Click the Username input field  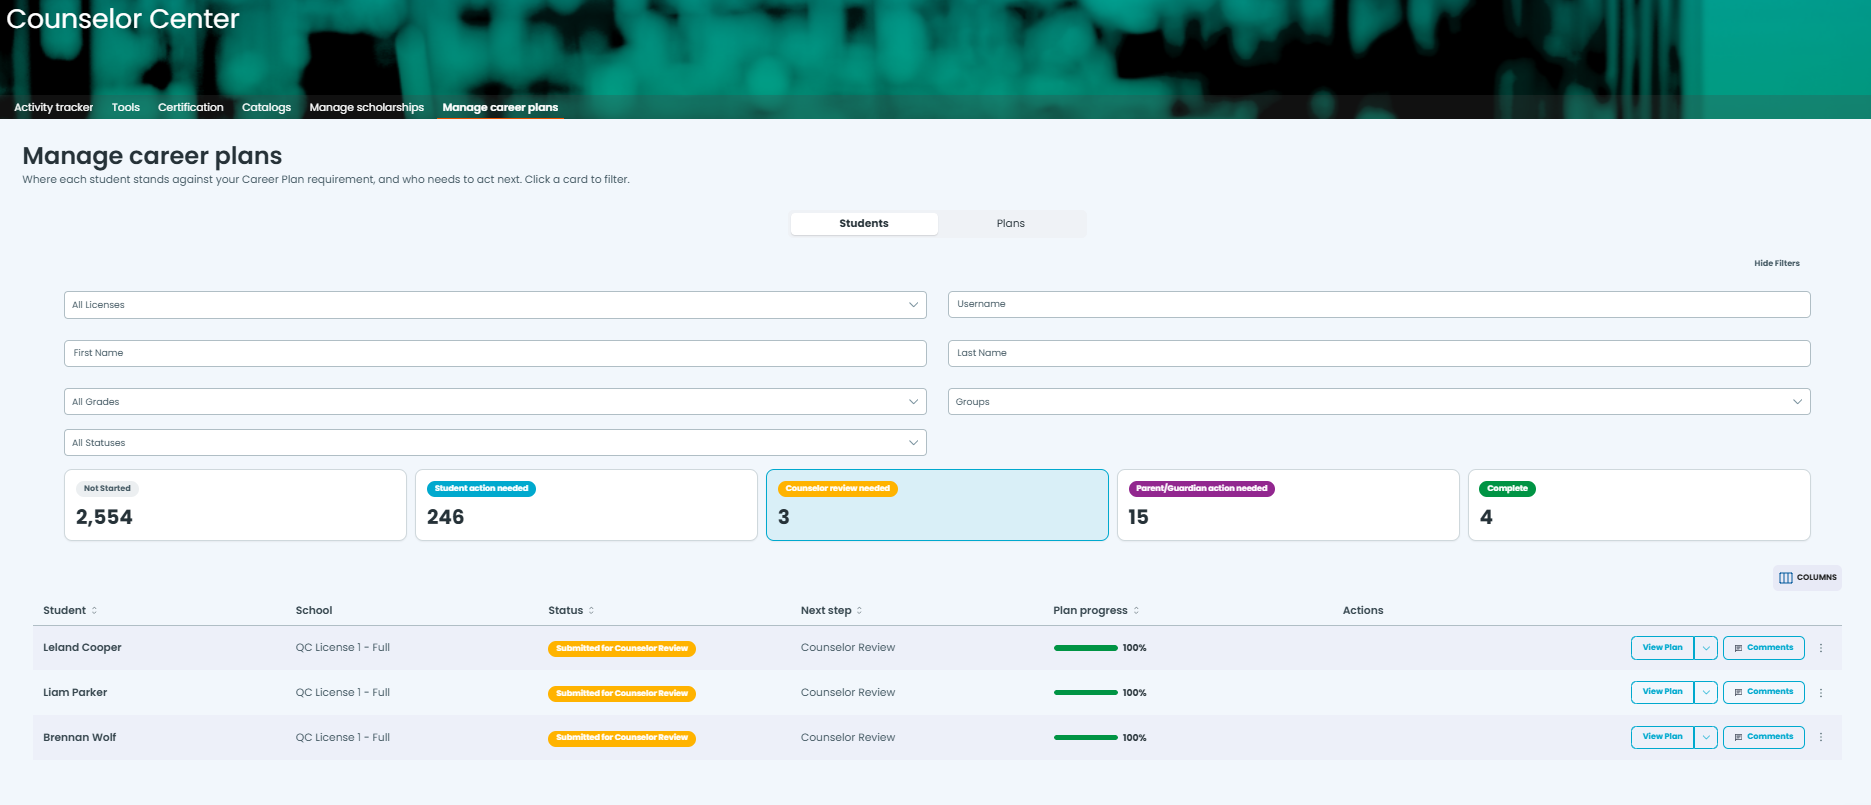(1379, 304)
